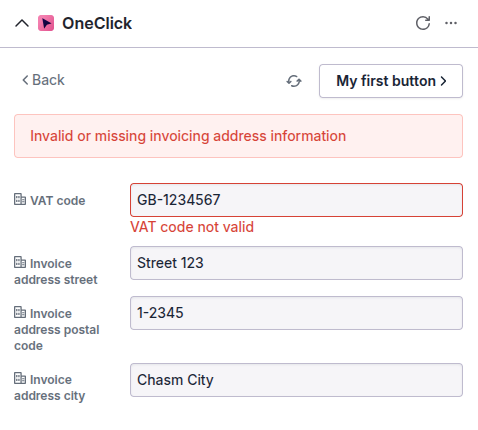This screenshot has width=478, height=430.
Task: Go back using the Back link
Action: click(43, 80)
